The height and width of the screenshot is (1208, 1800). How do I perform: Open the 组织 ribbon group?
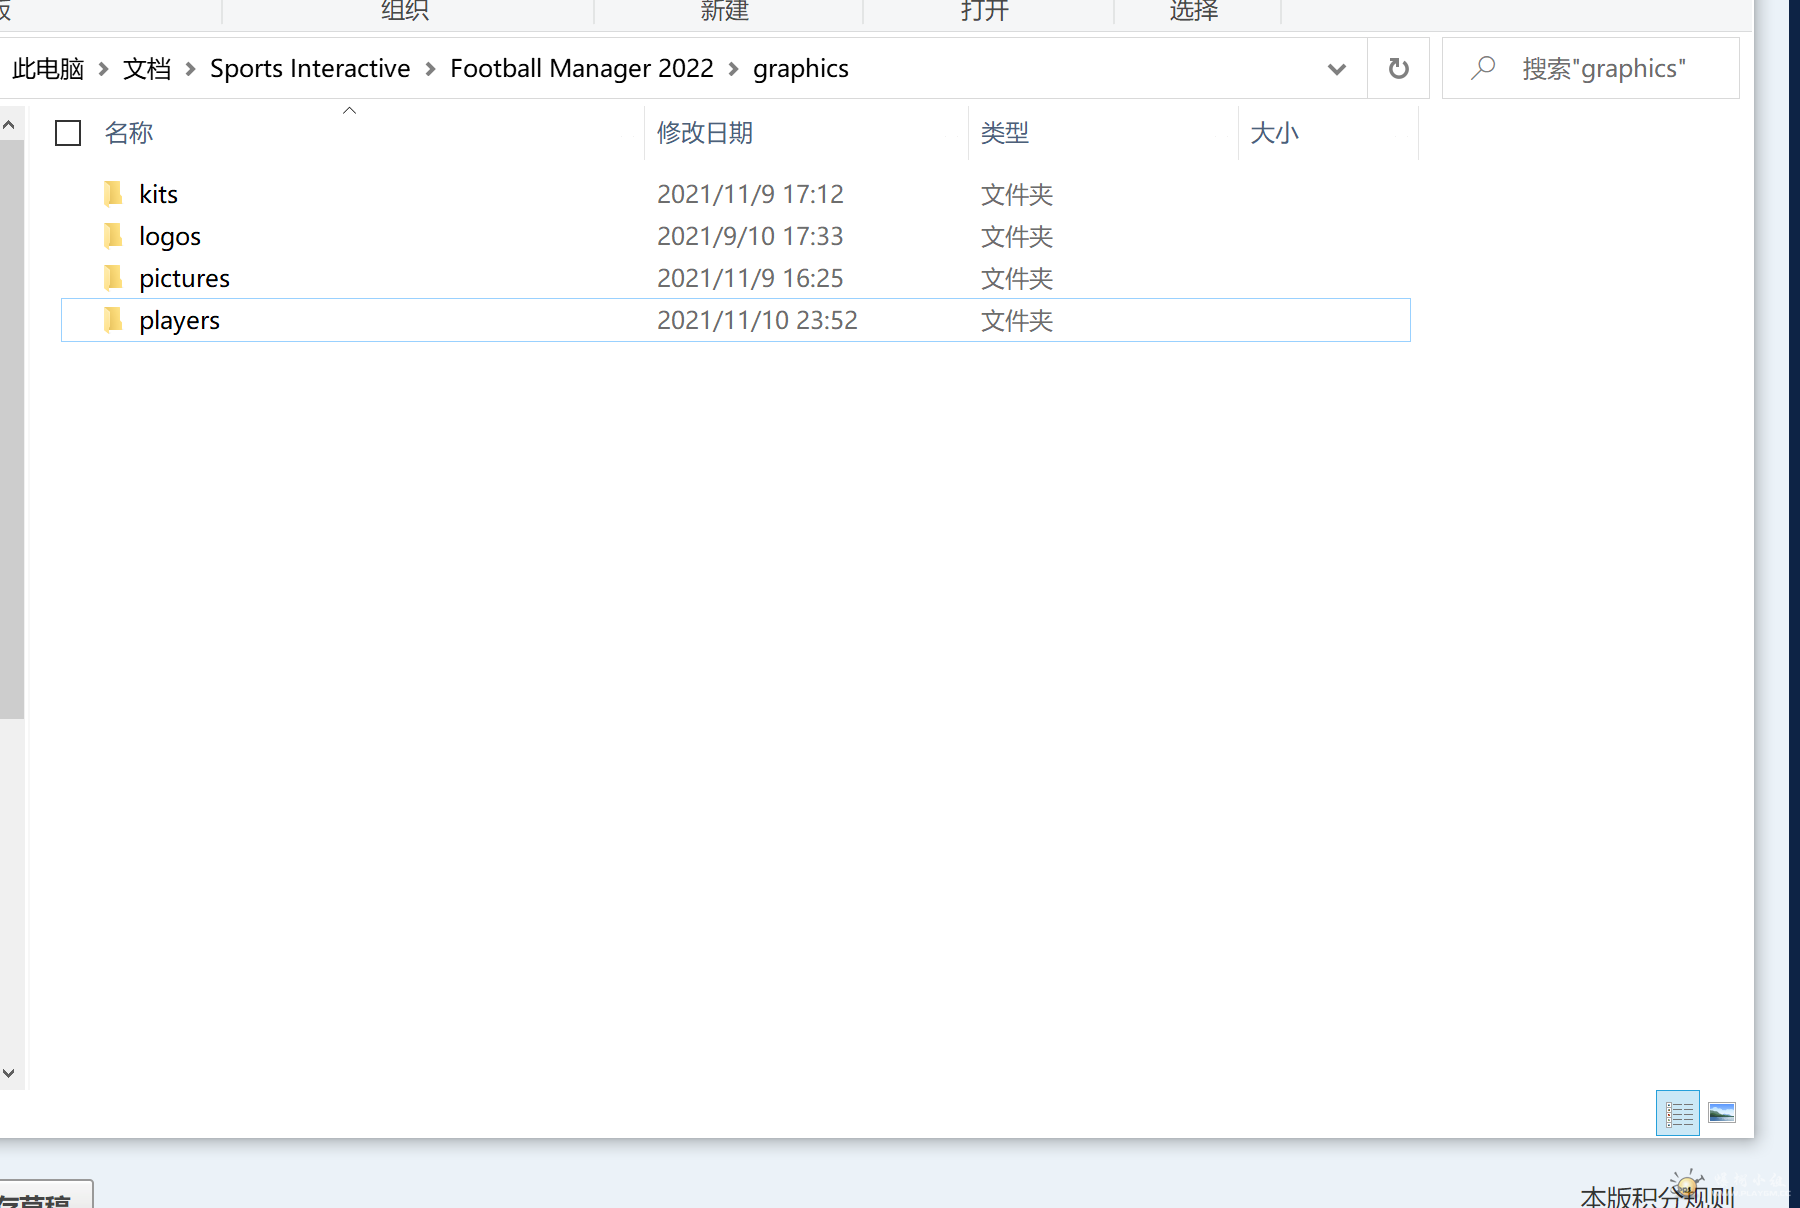[x=405, y=11]
